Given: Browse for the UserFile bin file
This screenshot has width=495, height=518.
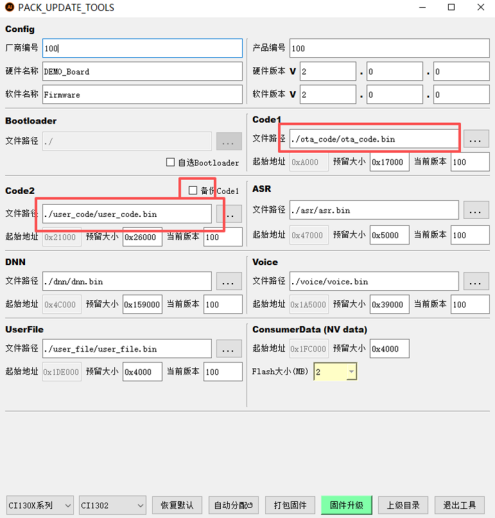Looking at the screenshot, I should coord(229,349).
